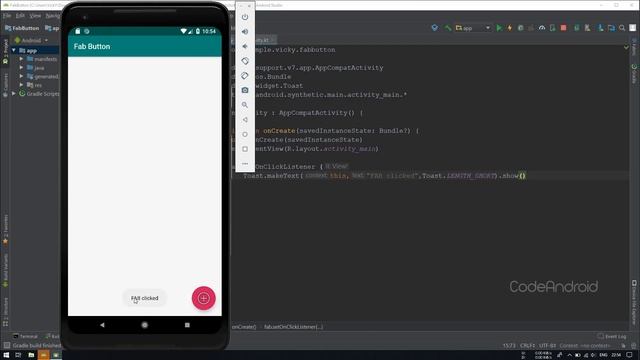Open search everywhere magnifier in toolbar

coord(622,28)
